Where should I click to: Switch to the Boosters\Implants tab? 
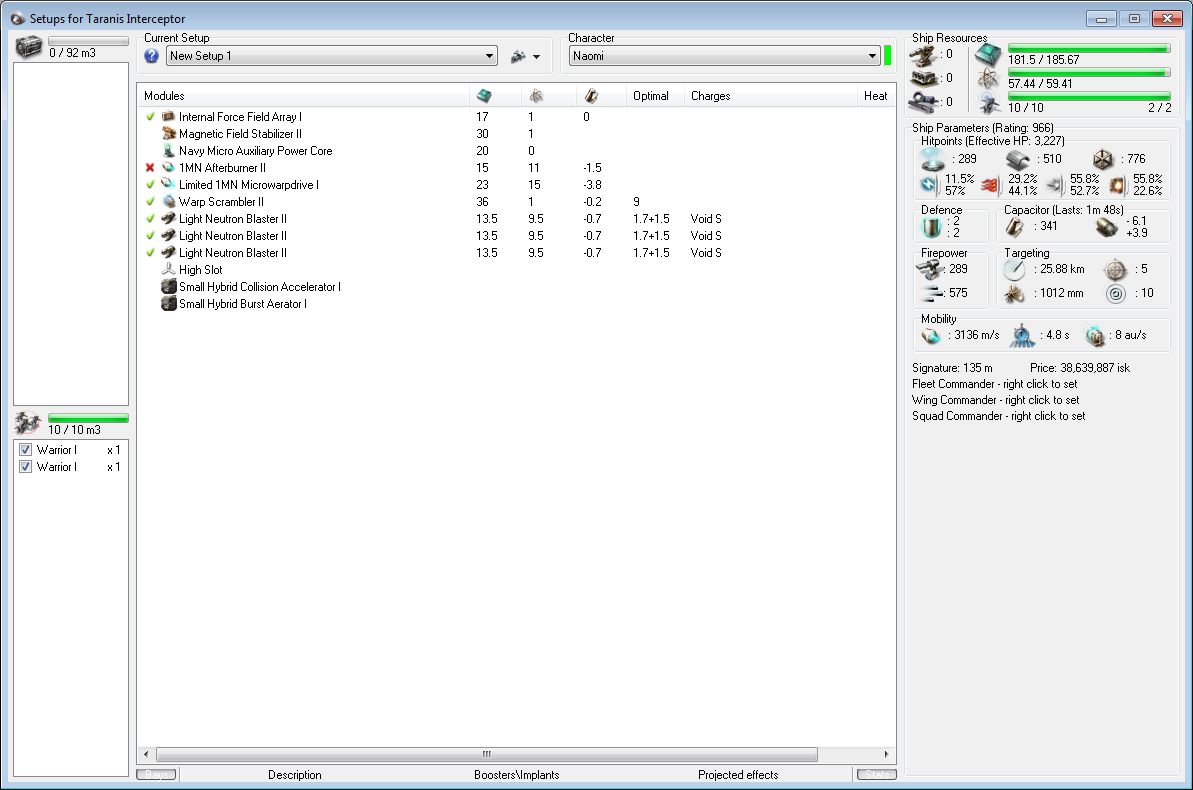click(517, 775)
